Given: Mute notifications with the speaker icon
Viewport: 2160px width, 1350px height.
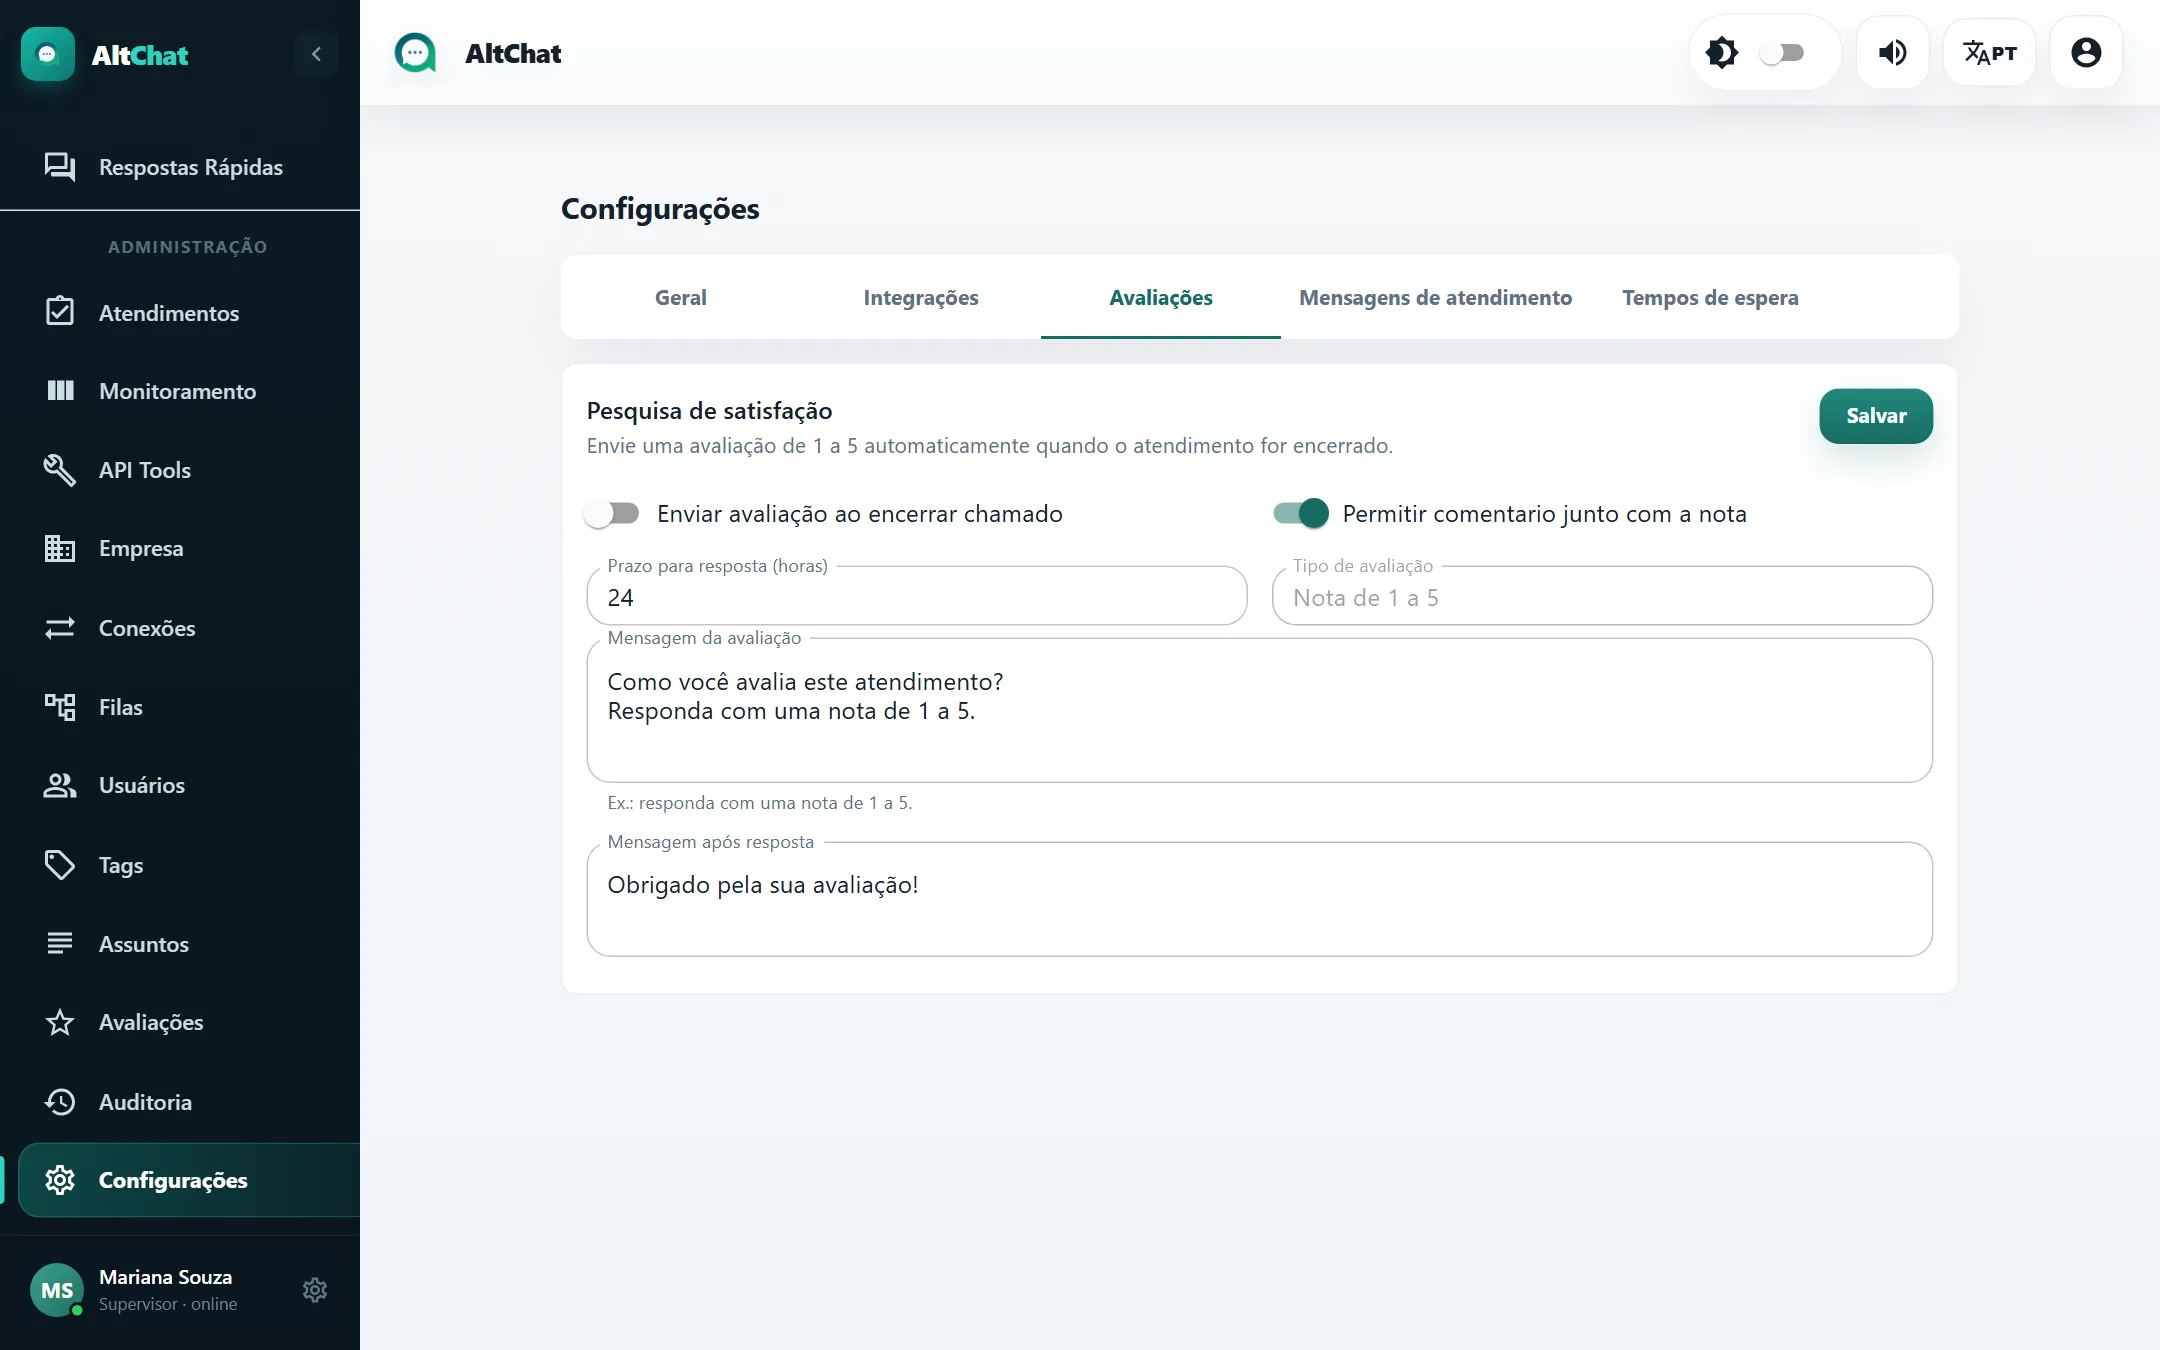Looking at the screenshot, I should click(1892, 53).
